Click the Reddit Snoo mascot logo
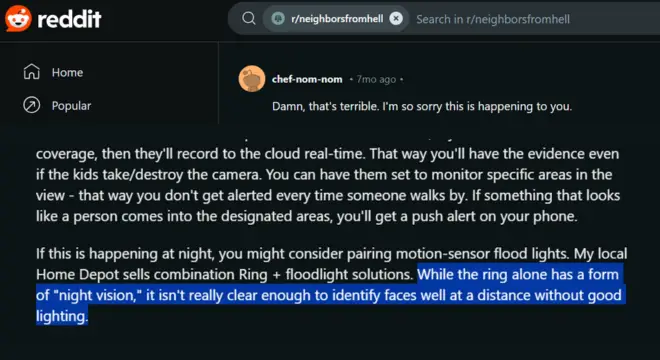 click(18, 19)
